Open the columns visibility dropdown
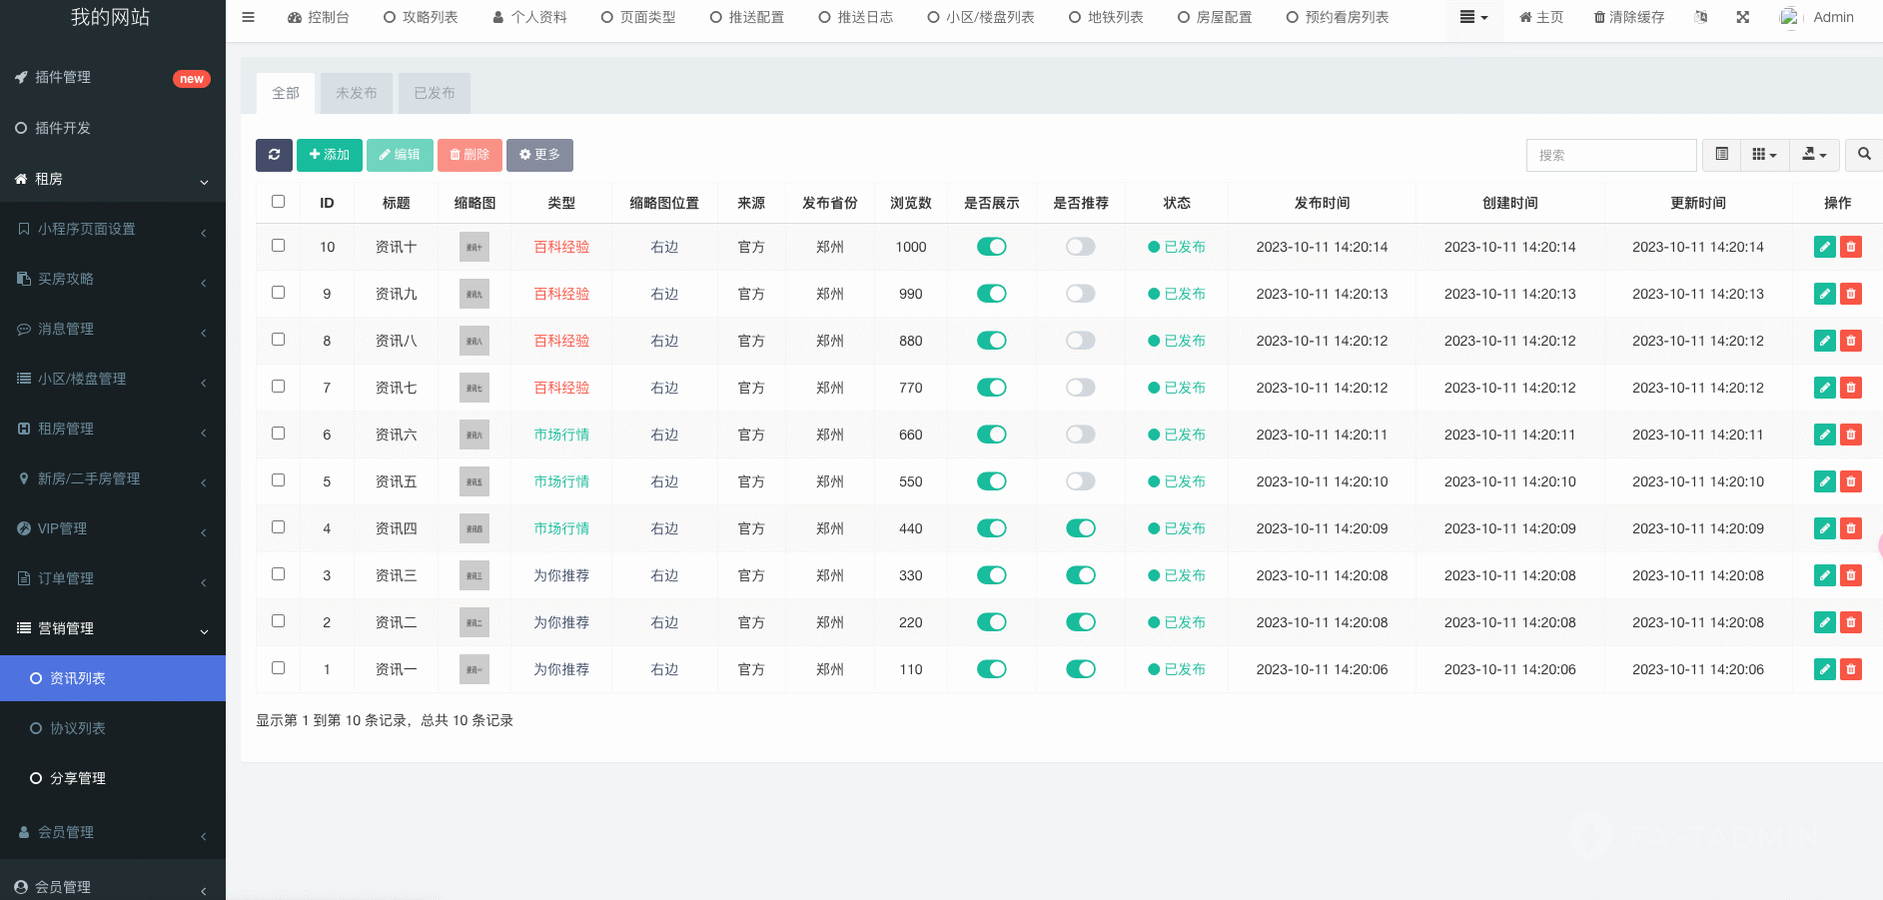The image size is (1883, 900). pyautogui.click(x=1763, y=155)
